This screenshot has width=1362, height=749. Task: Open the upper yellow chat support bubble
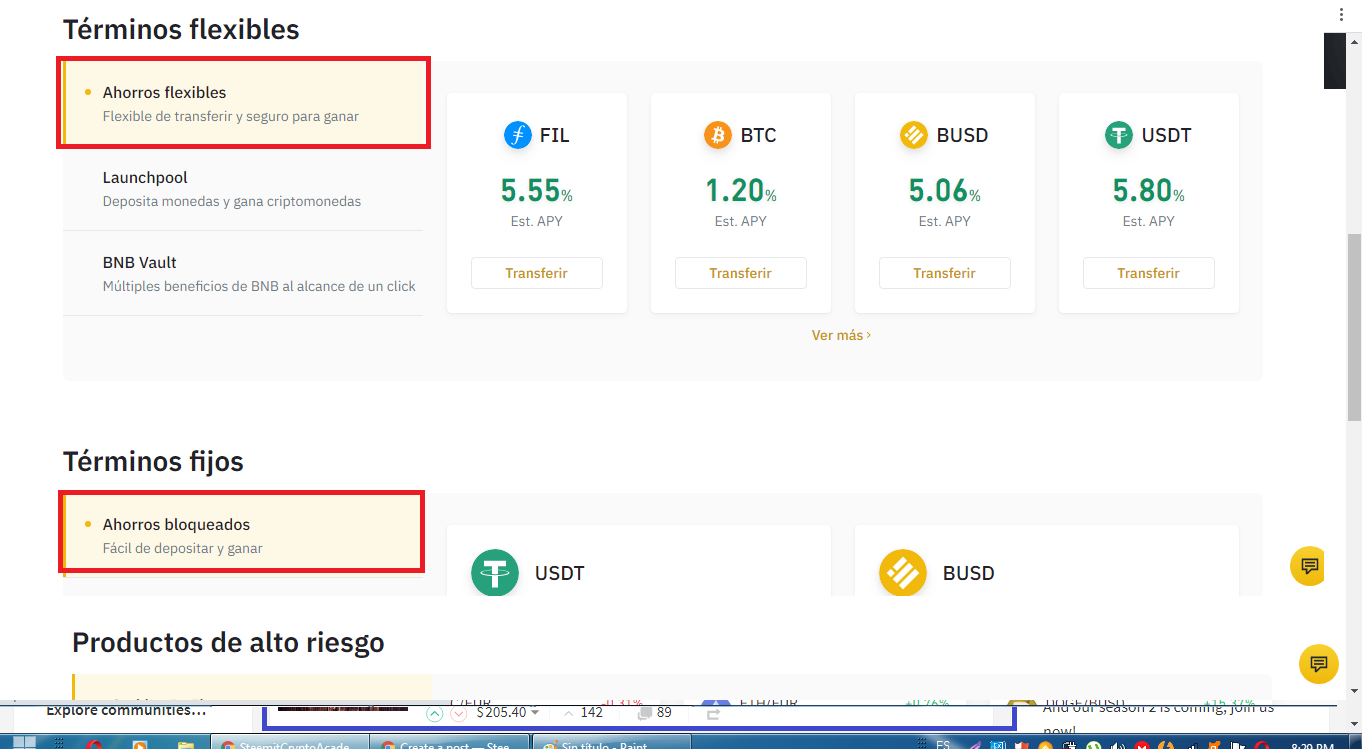coord(1308,566)
